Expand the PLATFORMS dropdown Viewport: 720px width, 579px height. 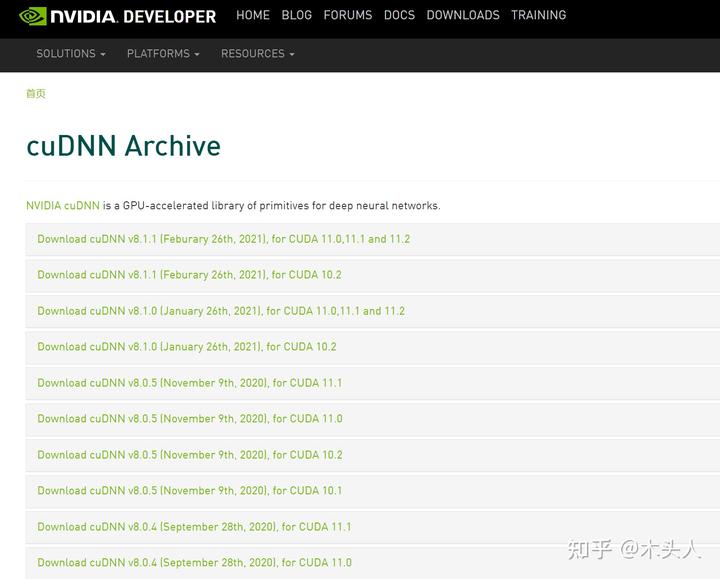(163, 54)
